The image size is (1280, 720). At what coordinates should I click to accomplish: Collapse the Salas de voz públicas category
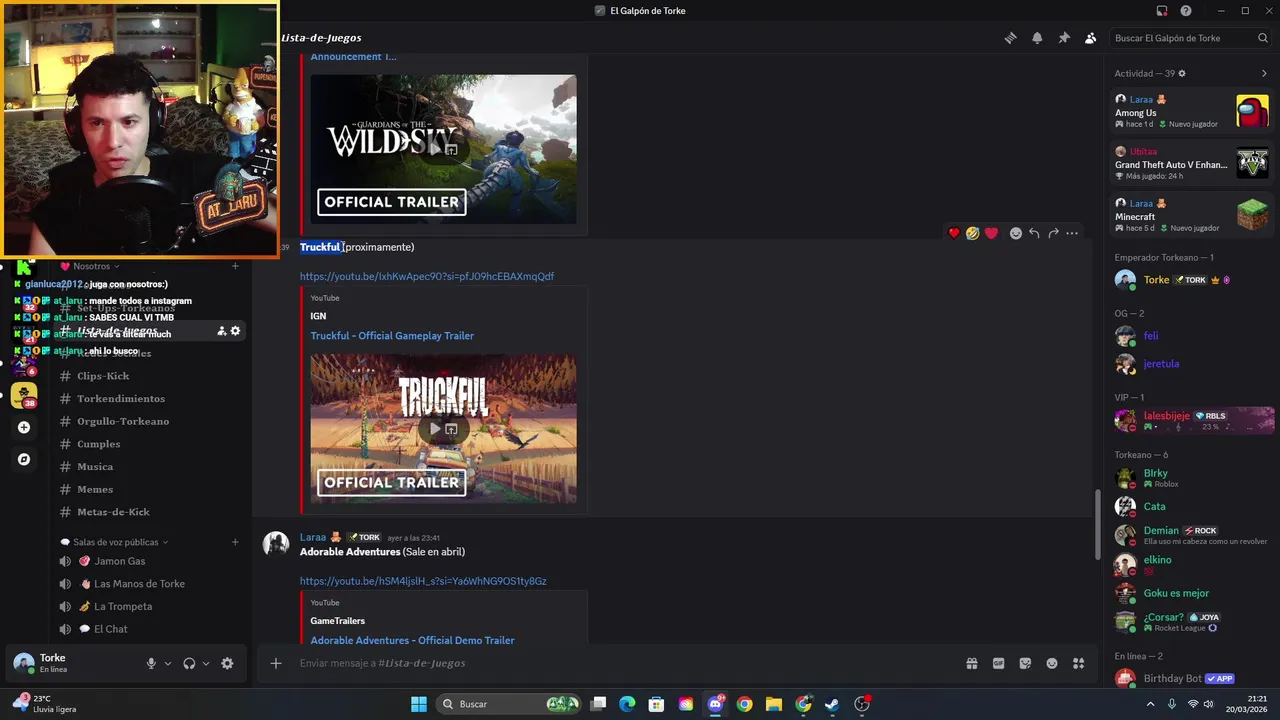(116, 542)
